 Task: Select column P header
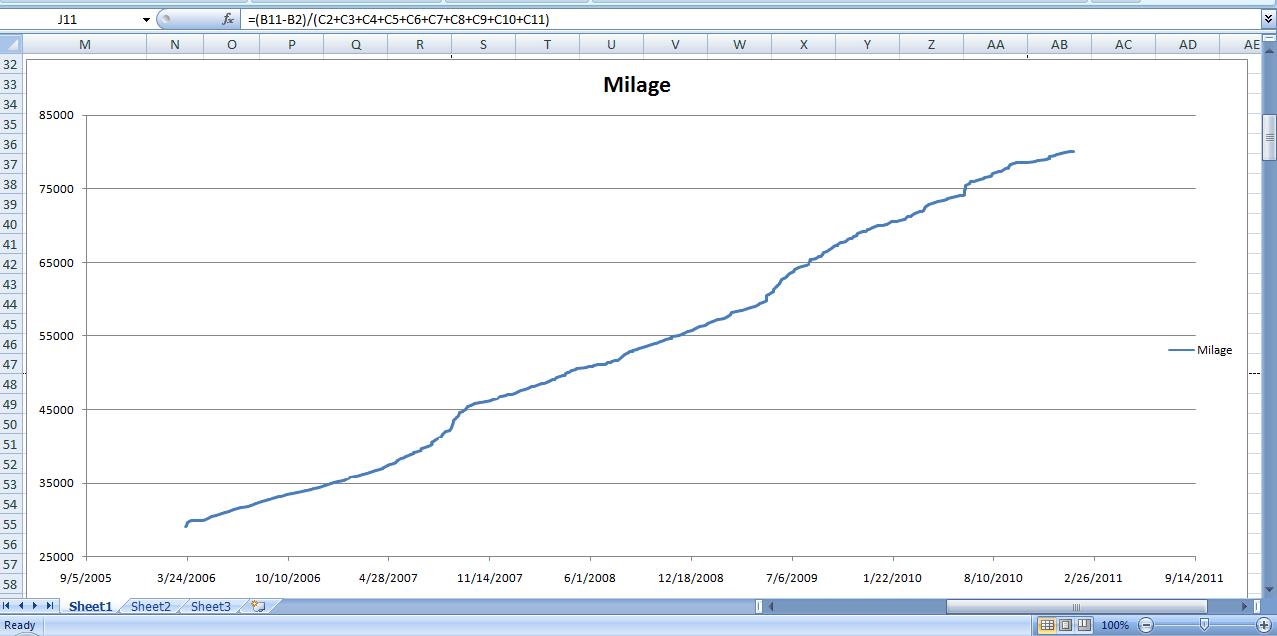292,44
